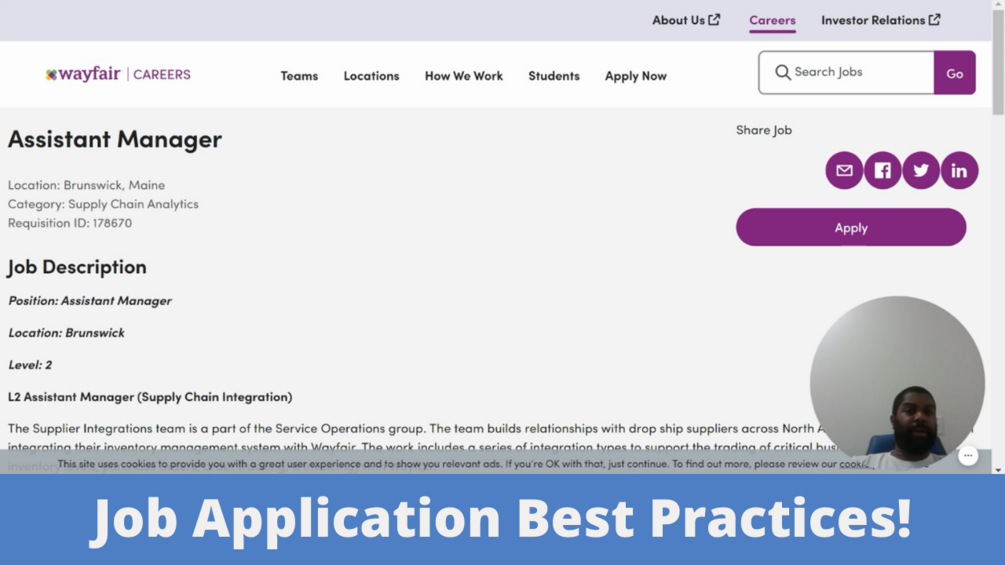Click 'Position: Assistant Manager' line
Image resolution: width=1005 pixels, height=565 pixels.
90,300
